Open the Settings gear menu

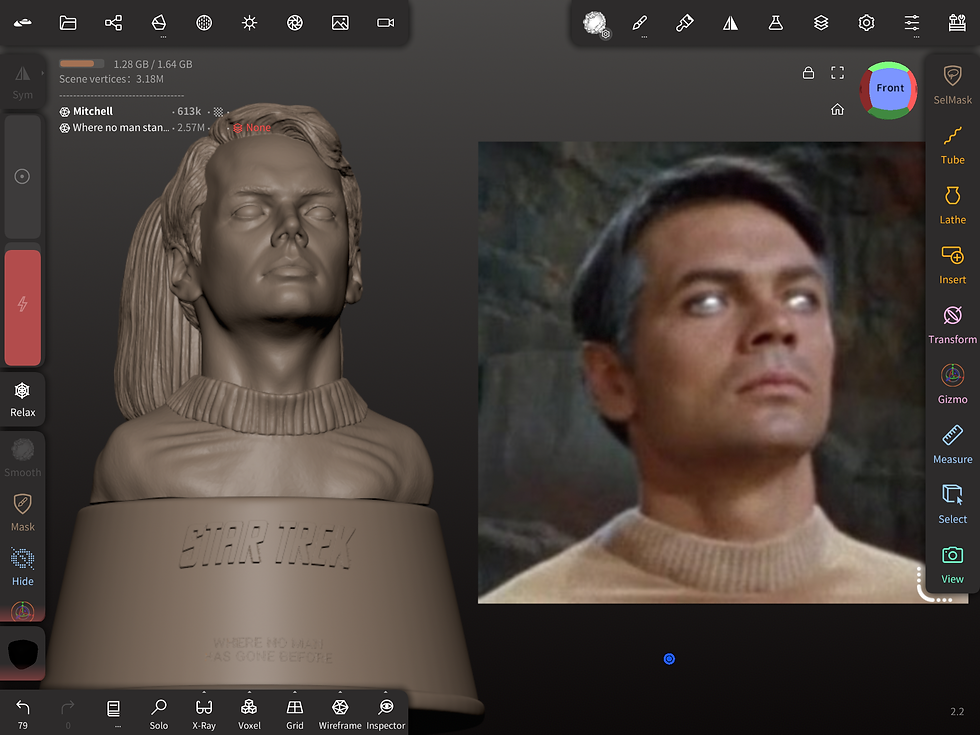pyautogui.click(x=866, y=23)
